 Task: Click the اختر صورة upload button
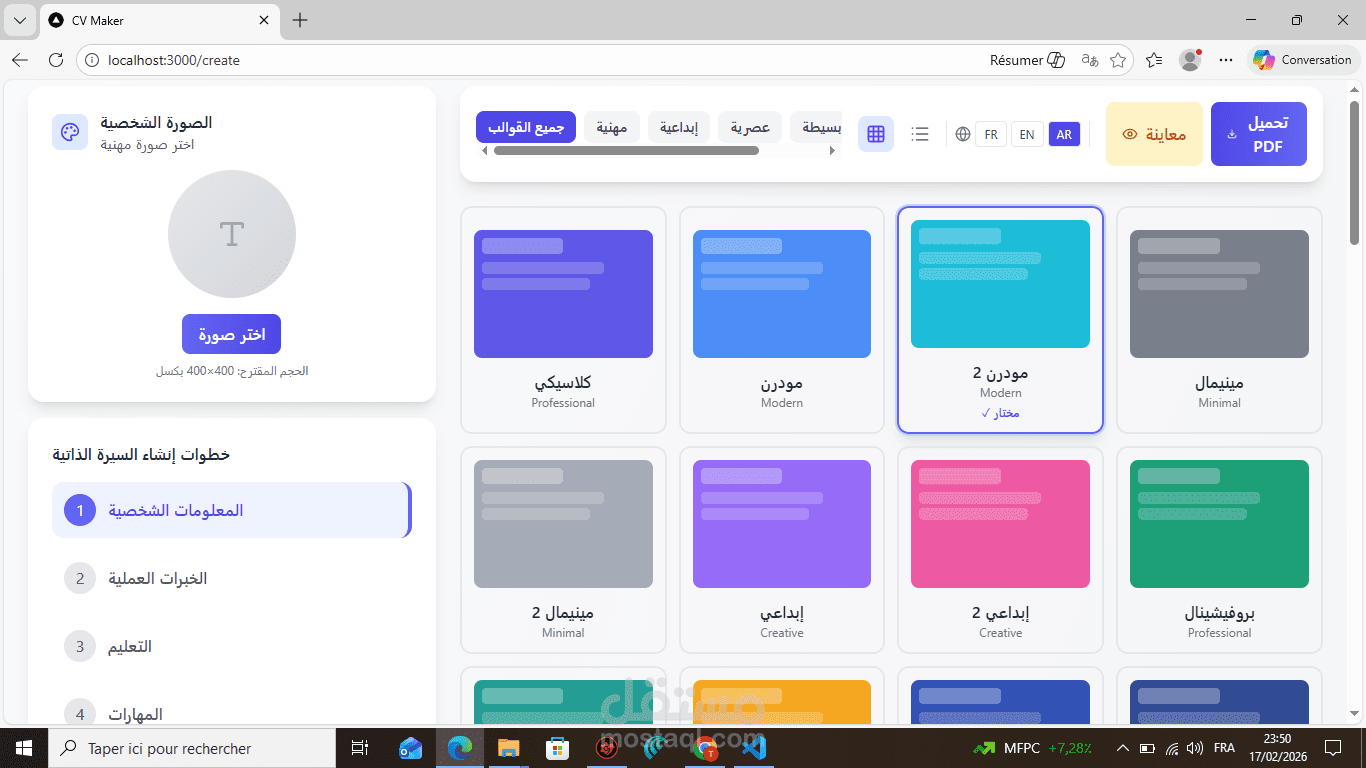231,334
